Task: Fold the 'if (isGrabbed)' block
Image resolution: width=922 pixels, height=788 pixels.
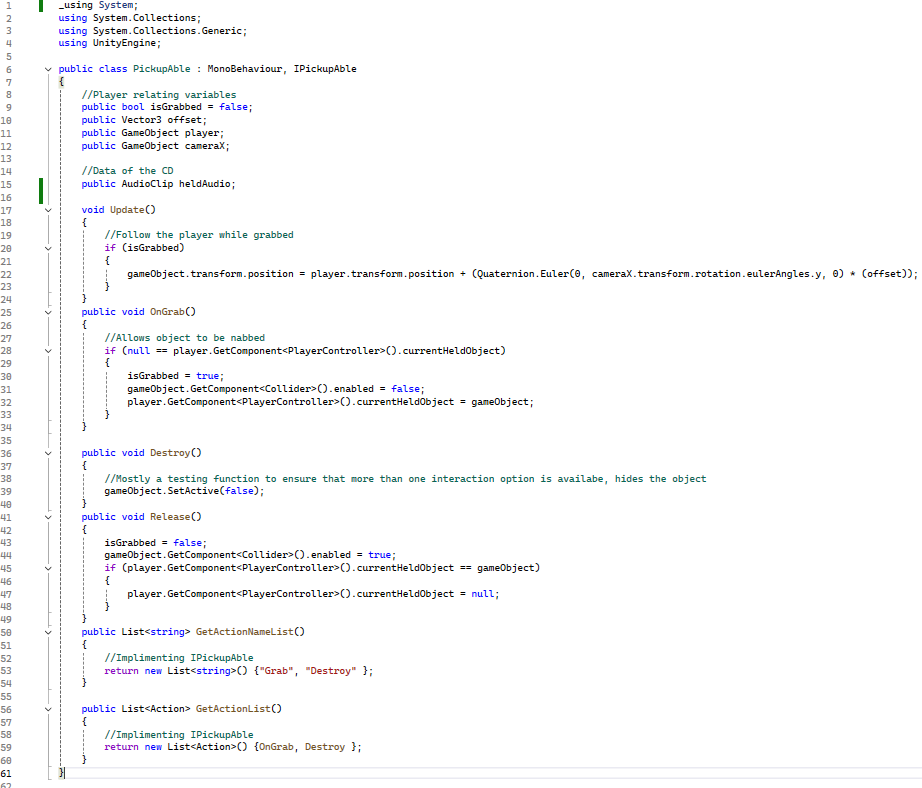Action: [x=48, y=247]
